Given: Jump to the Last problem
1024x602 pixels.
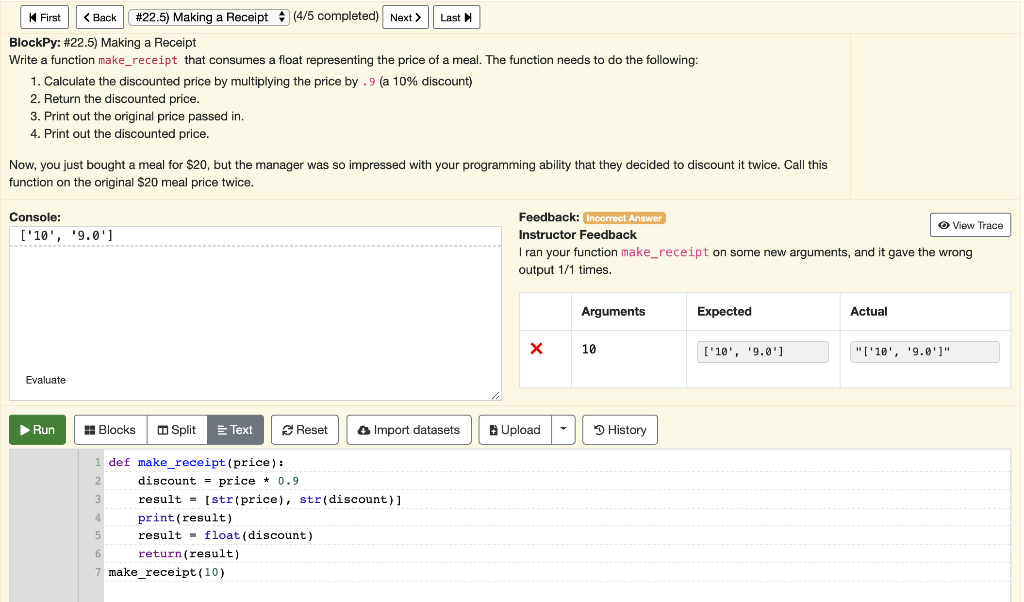Looking at the screenshot, I should pos(456,18).
